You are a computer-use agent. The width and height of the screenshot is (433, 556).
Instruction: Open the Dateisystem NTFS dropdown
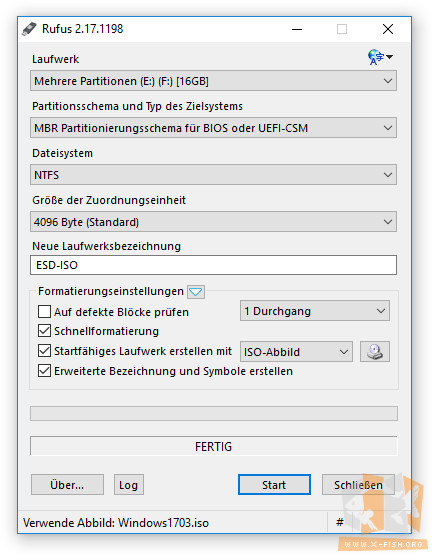213,175
